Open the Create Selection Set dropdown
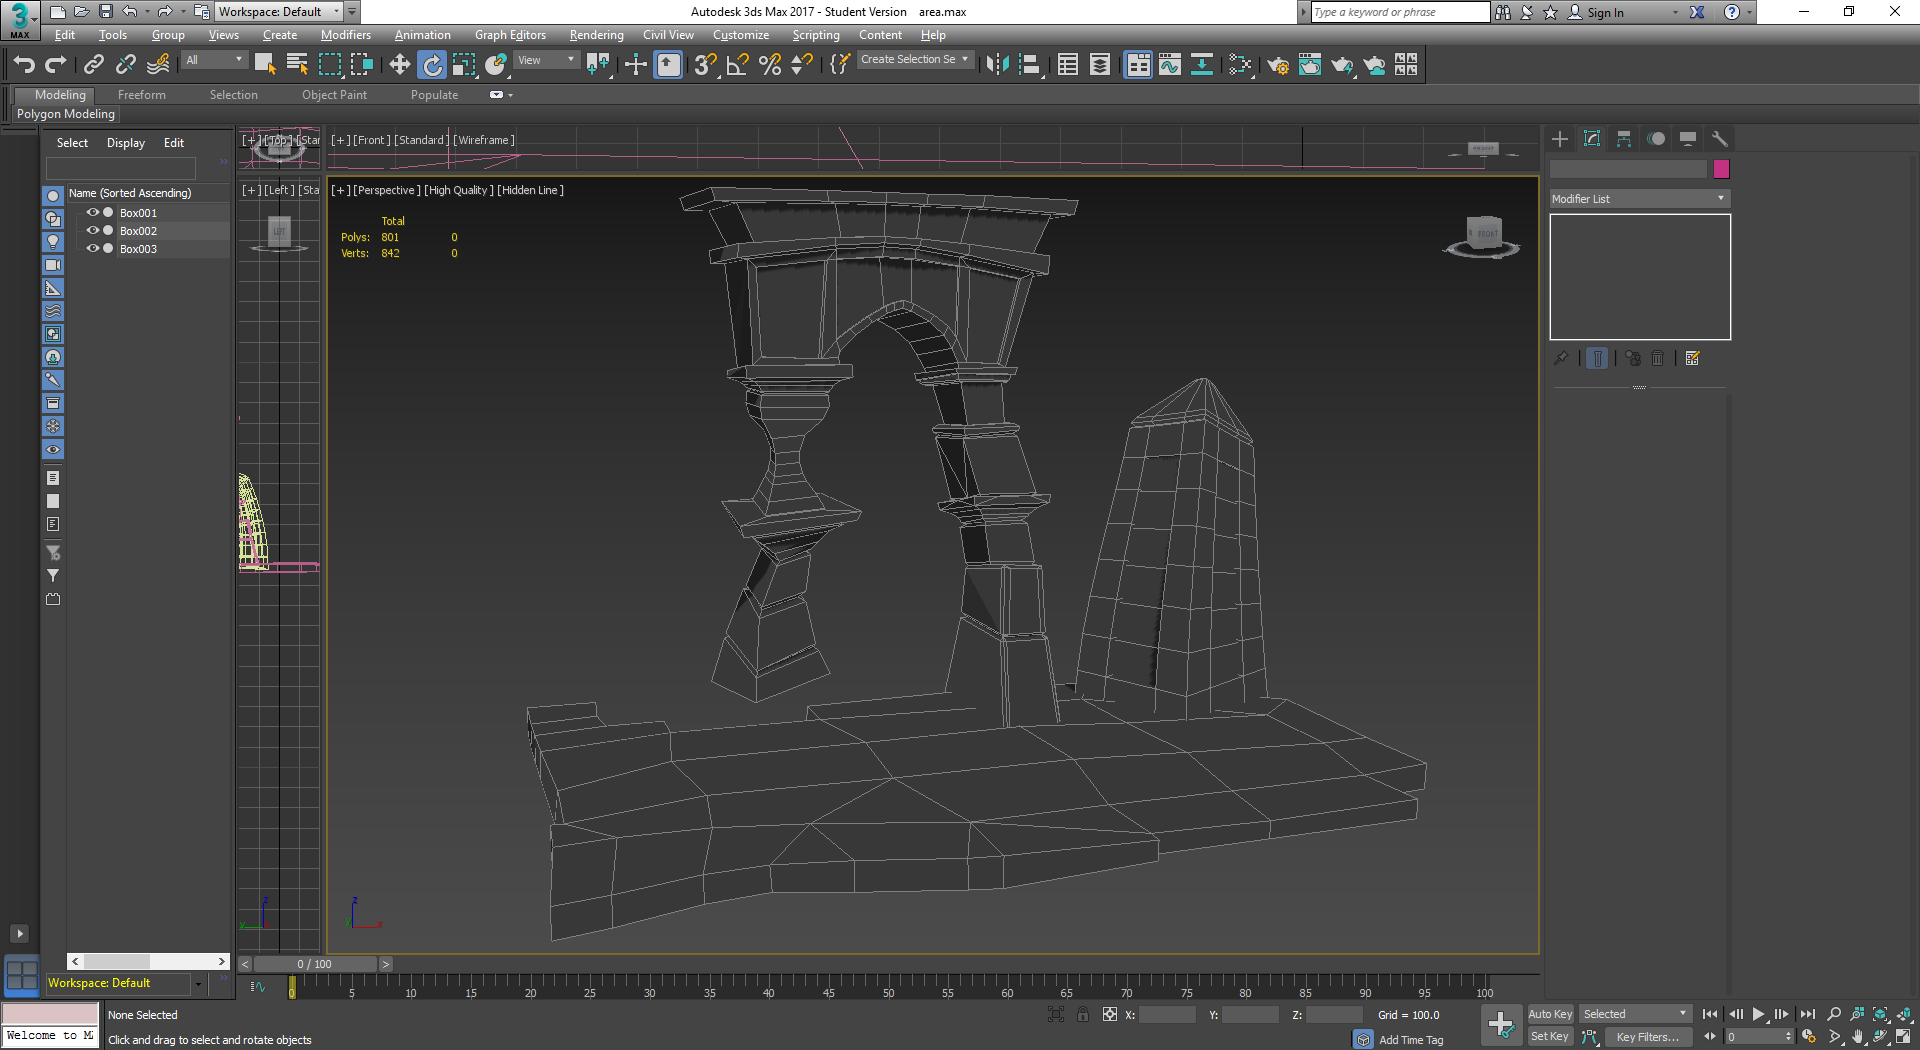Viewport: 1920px width, 1050px height. pyautogui.click(x=914, y=60)
